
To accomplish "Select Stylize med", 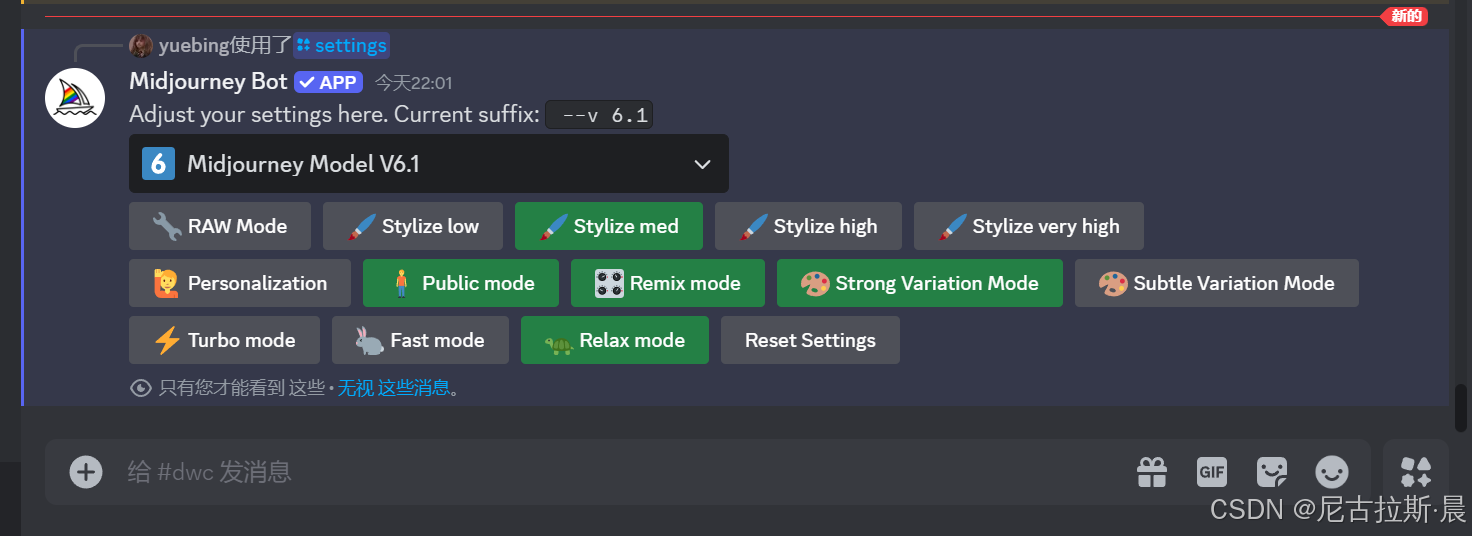I will point(609,226).
